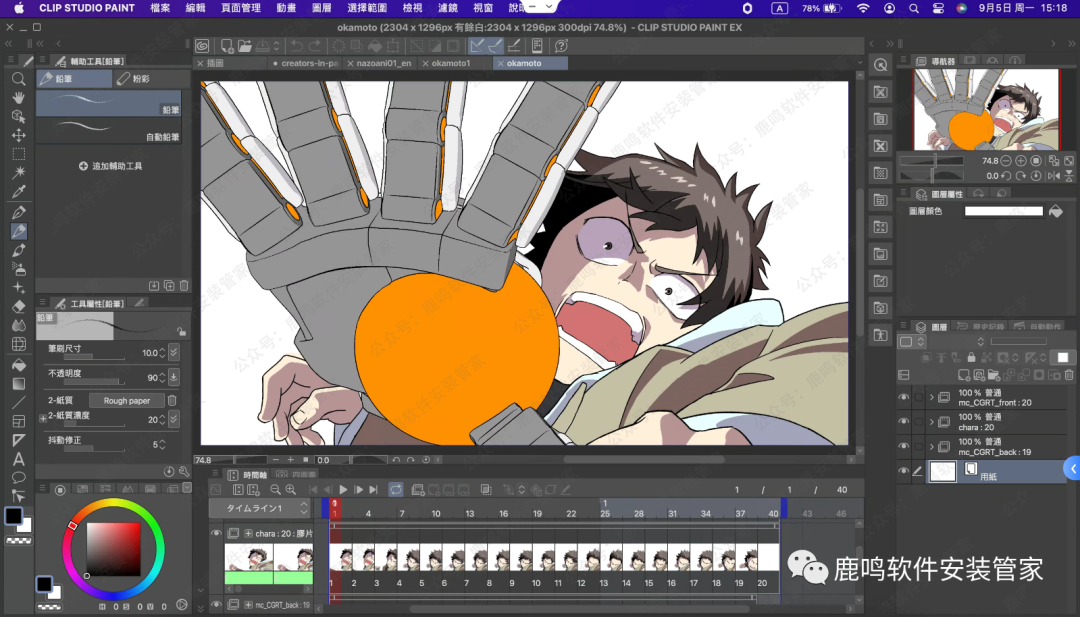
Task: Toggle visibility of the 用紙 paper layer
Action: click(x=904, y=472)
